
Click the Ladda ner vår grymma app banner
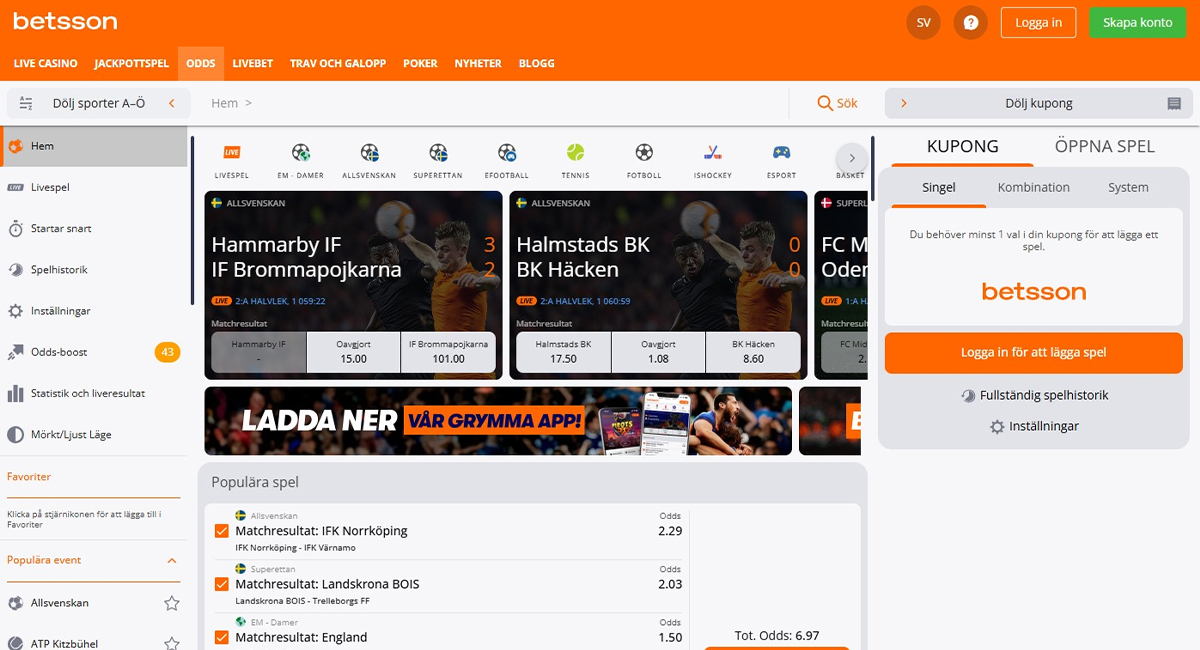click(x=498, y=421)
